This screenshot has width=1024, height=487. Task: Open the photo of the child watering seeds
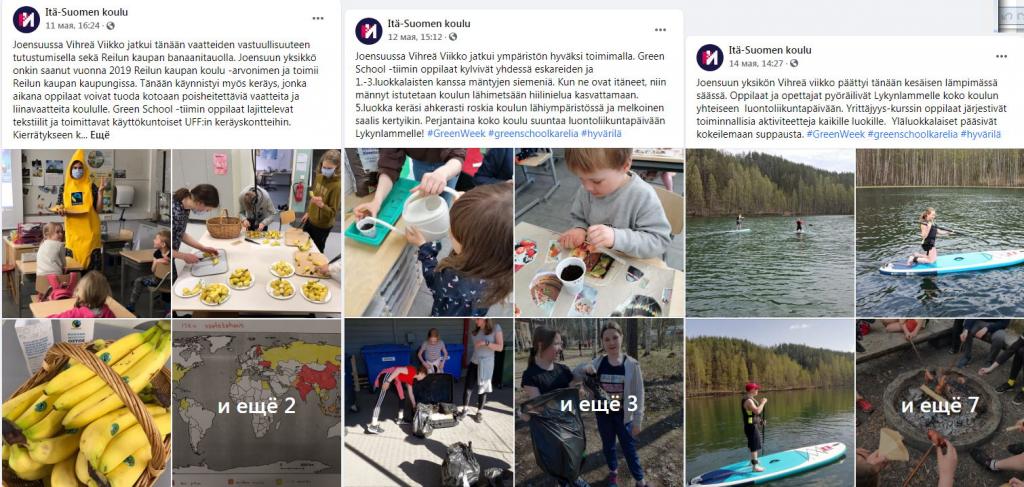(x=428, y=233)
